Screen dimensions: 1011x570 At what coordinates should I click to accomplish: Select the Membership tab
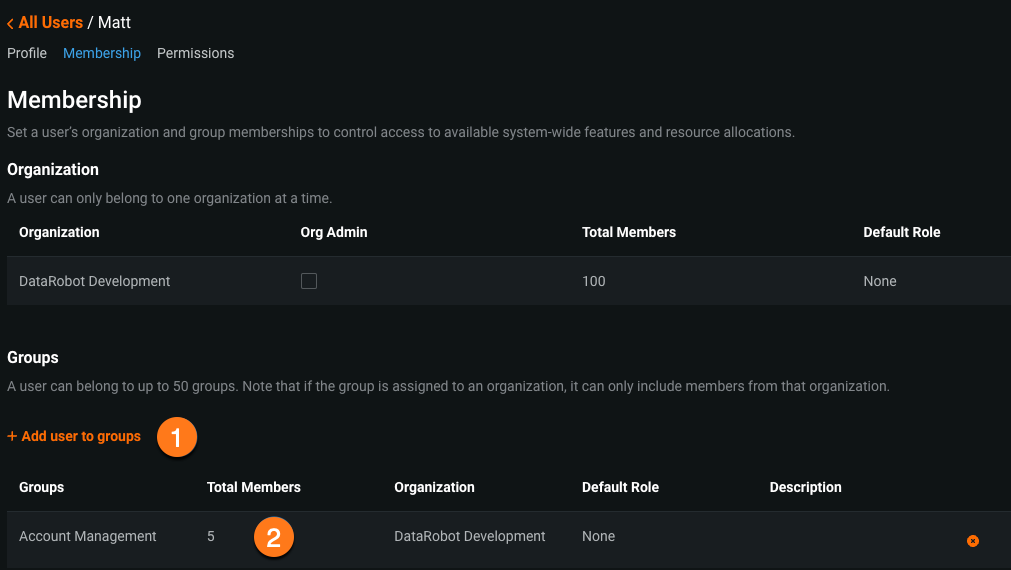(102, 53)
